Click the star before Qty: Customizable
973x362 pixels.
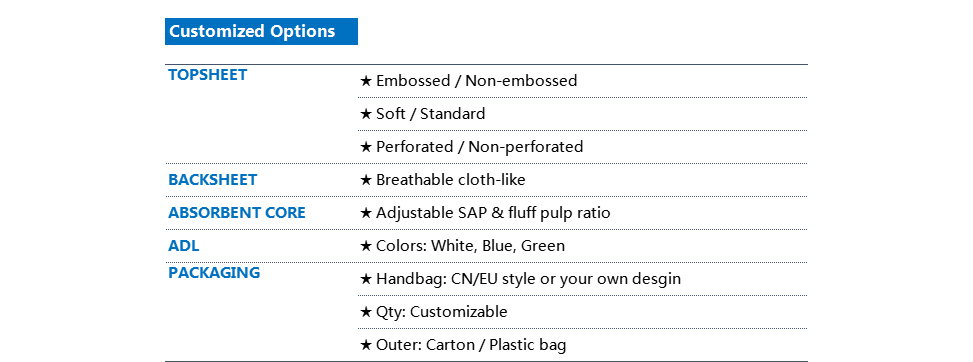tap(366, 312)
